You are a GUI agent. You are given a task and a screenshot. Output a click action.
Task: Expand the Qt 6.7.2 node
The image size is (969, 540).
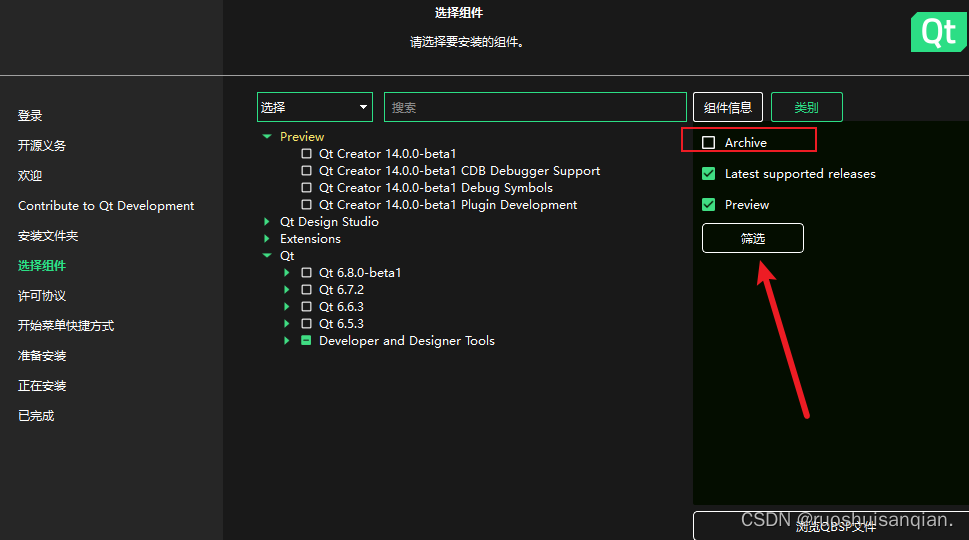coord(287,289)
